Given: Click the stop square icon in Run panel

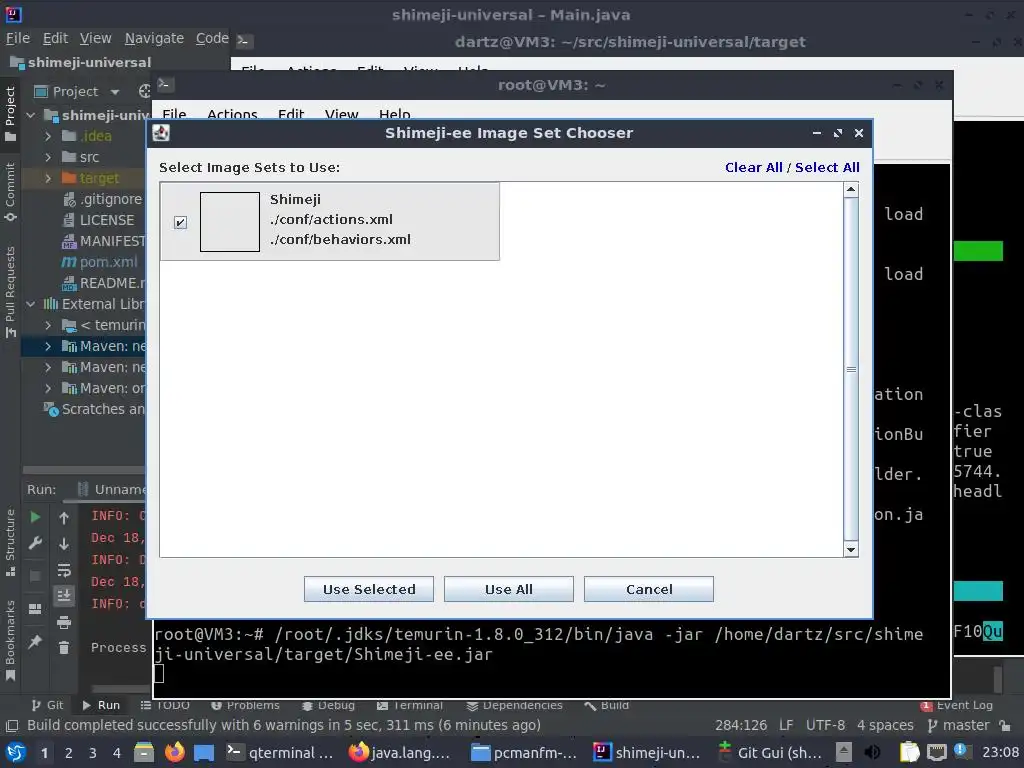Looking at the screenshot, I should [35, 575].
